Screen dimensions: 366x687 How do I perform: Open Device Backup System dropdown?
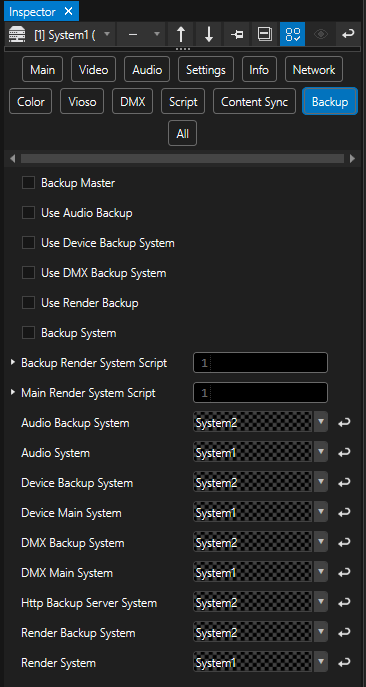tap(321, 482)
